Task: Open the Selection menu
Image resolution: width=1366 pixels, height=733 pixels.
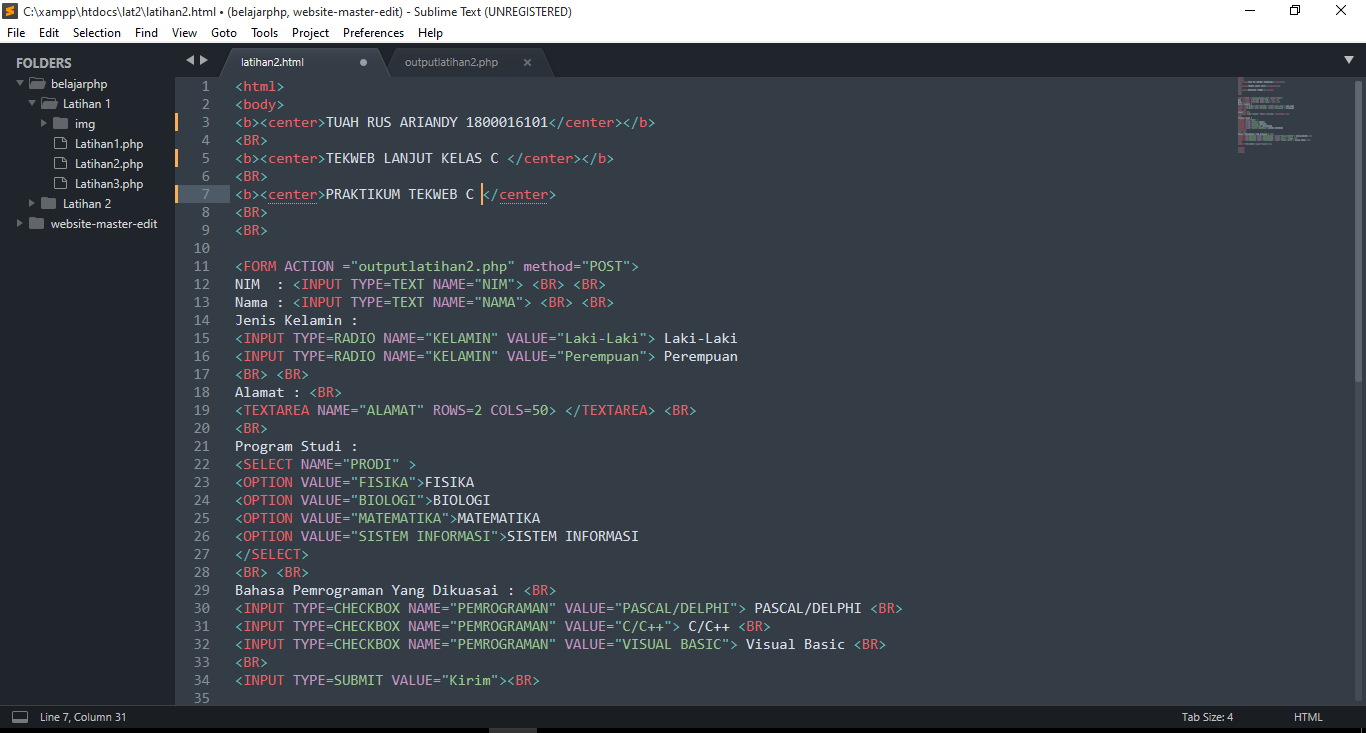Action: (97, 33)
